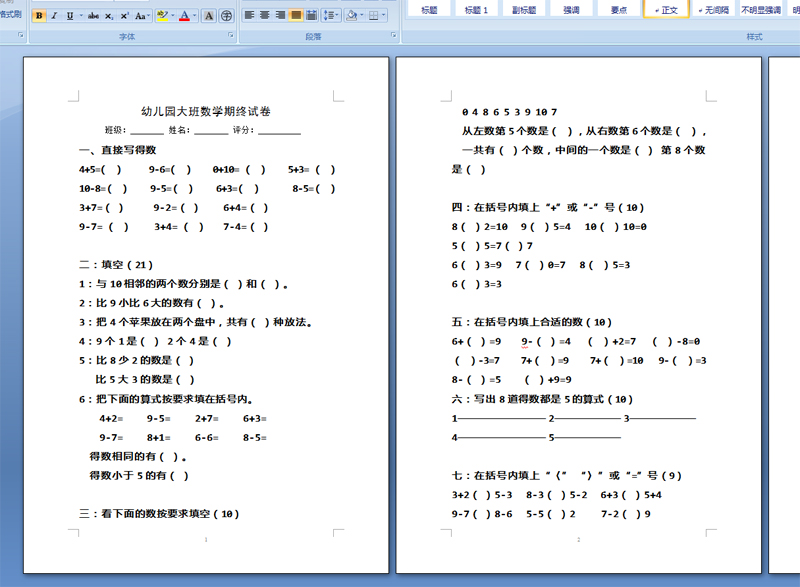Click the enclosed character icon

[226, 16]
